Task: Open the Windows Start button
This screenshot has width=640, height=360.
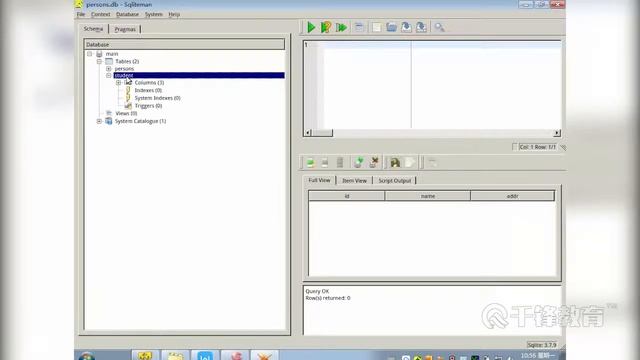Action: point(87,356)
